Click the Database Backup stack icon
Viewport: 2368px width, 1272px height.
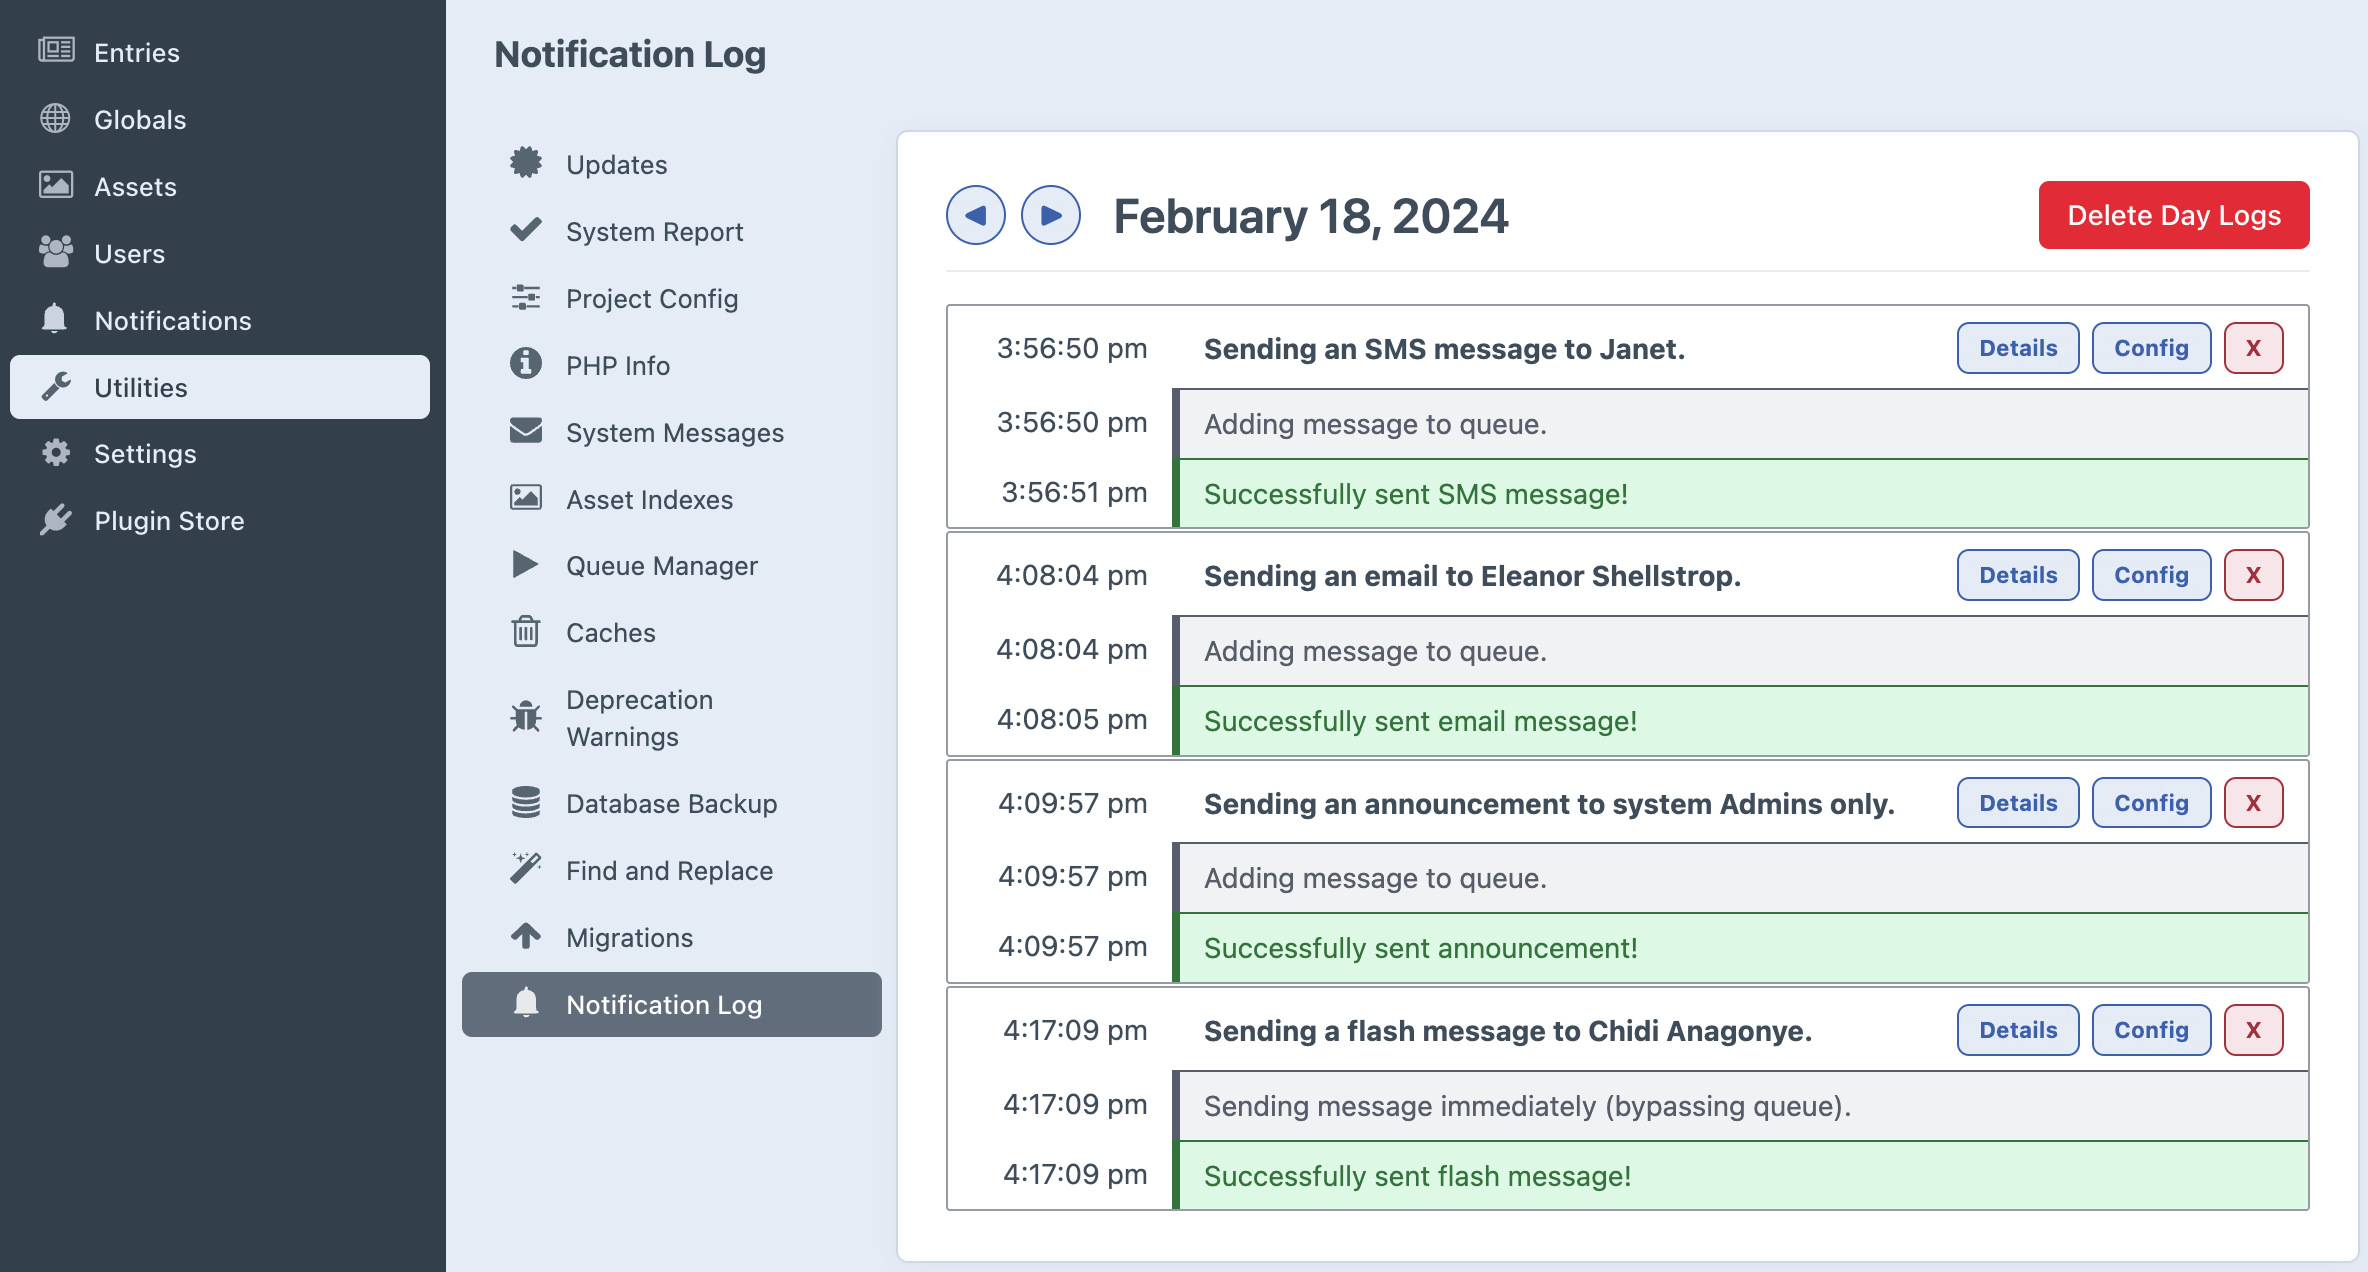click(525, 803)
